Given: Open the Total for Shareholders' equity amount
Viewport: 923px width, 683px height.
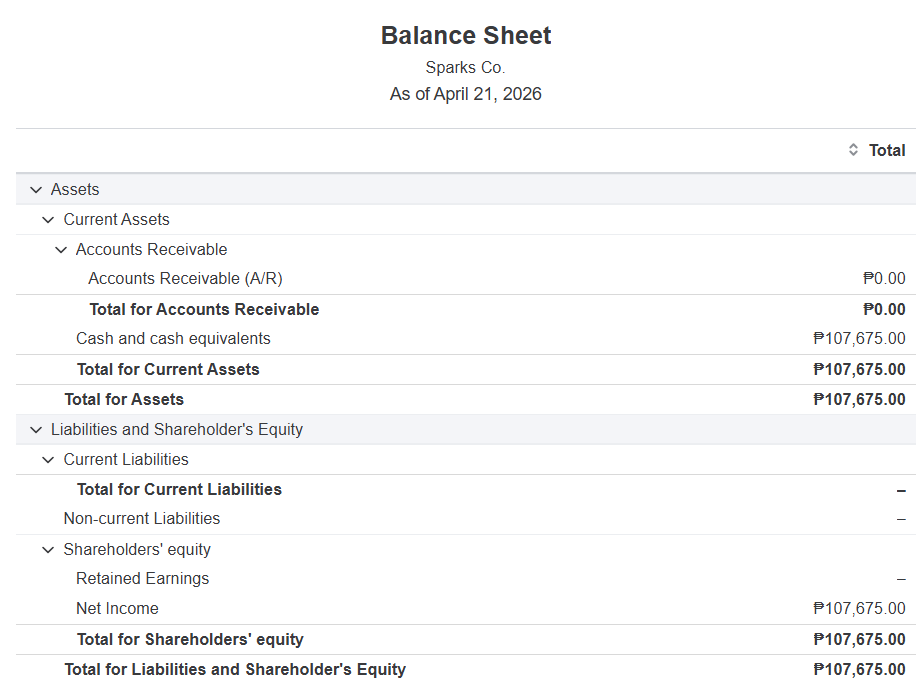Looking at the screenshot, I should pyautogui.click(x=859, y=640).
